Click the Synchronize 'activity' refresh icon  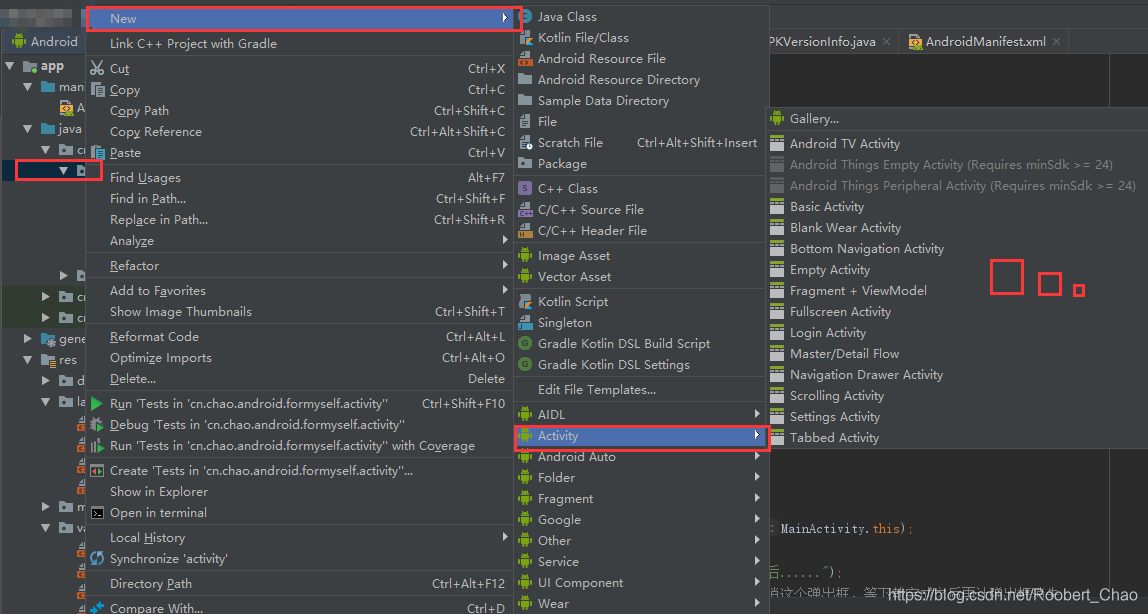tap(97, 558)
